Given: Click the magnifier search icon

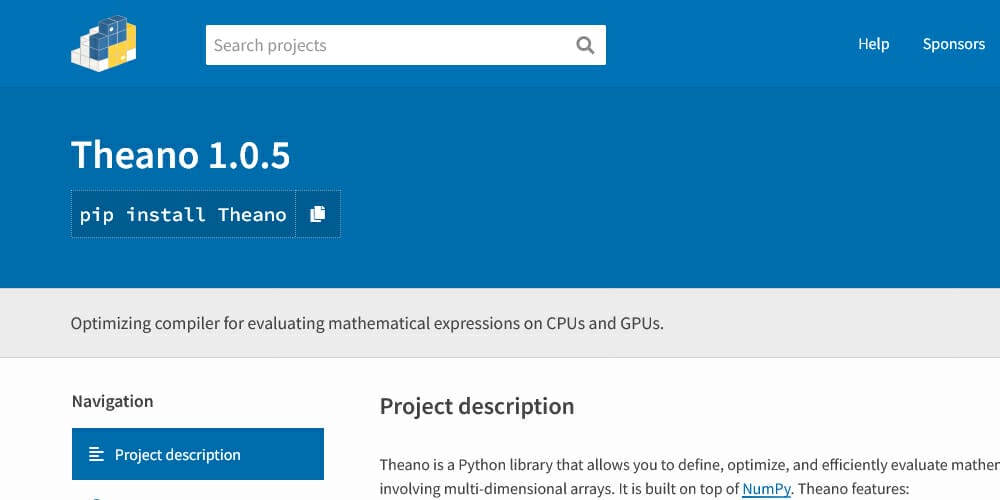Looking at the screenshot, I should [x=585, y=45].
